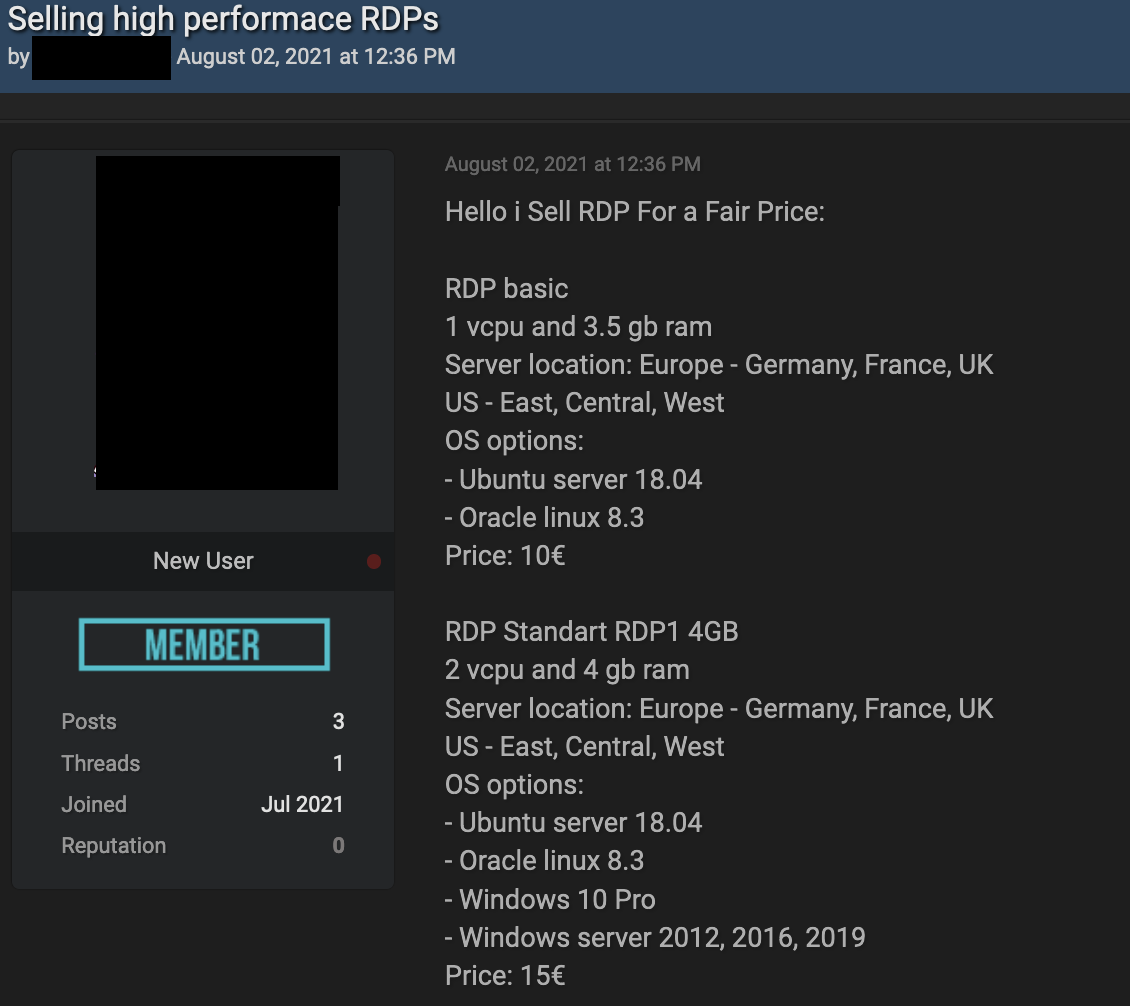Click the 'Jul 2021' joined date
Screen dimensions: 1130x1006
tap(302, 805)
